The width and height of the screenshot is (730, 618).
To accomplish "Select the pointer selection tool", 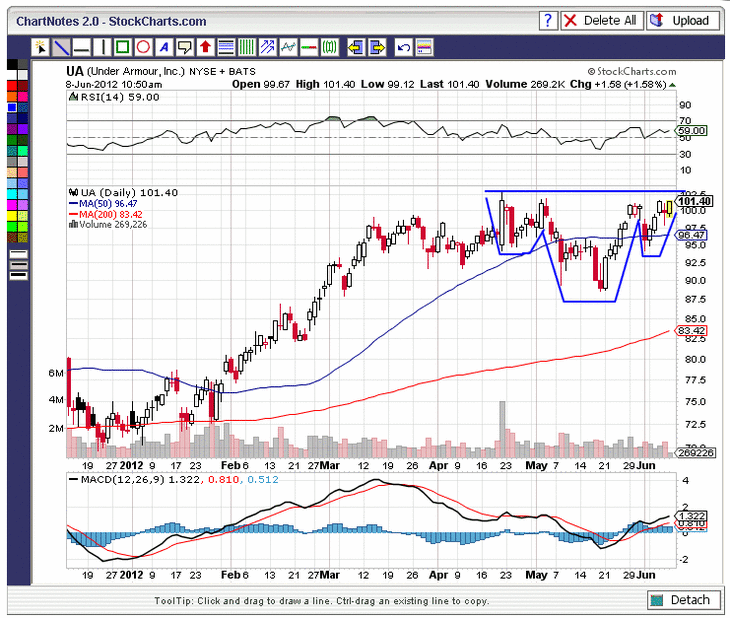I will pos(41,47).
